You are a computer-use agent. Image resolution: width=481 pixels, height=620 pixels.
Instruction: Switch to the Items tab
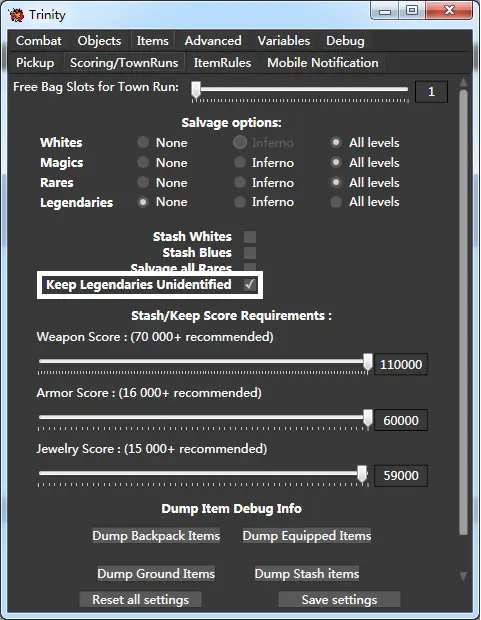tap(152, 41)
